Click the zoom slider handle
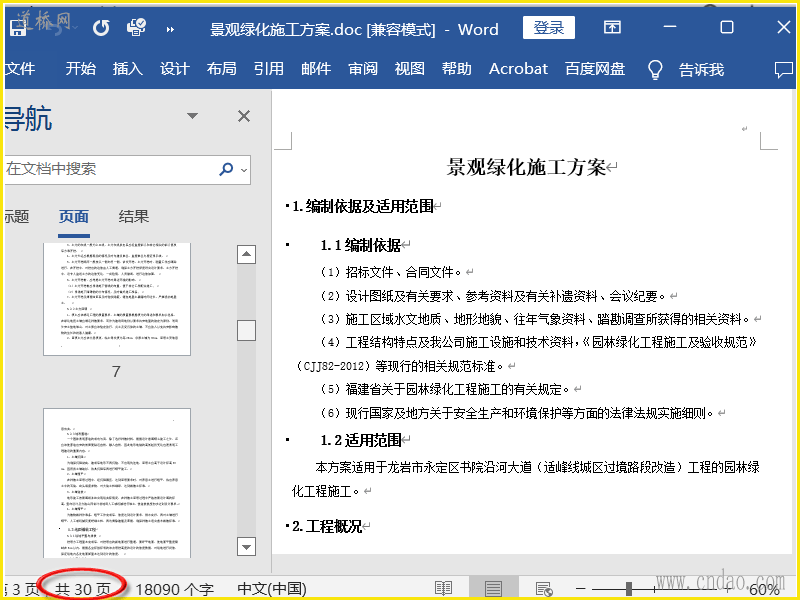The image size is (800, 600). point(629,589)
